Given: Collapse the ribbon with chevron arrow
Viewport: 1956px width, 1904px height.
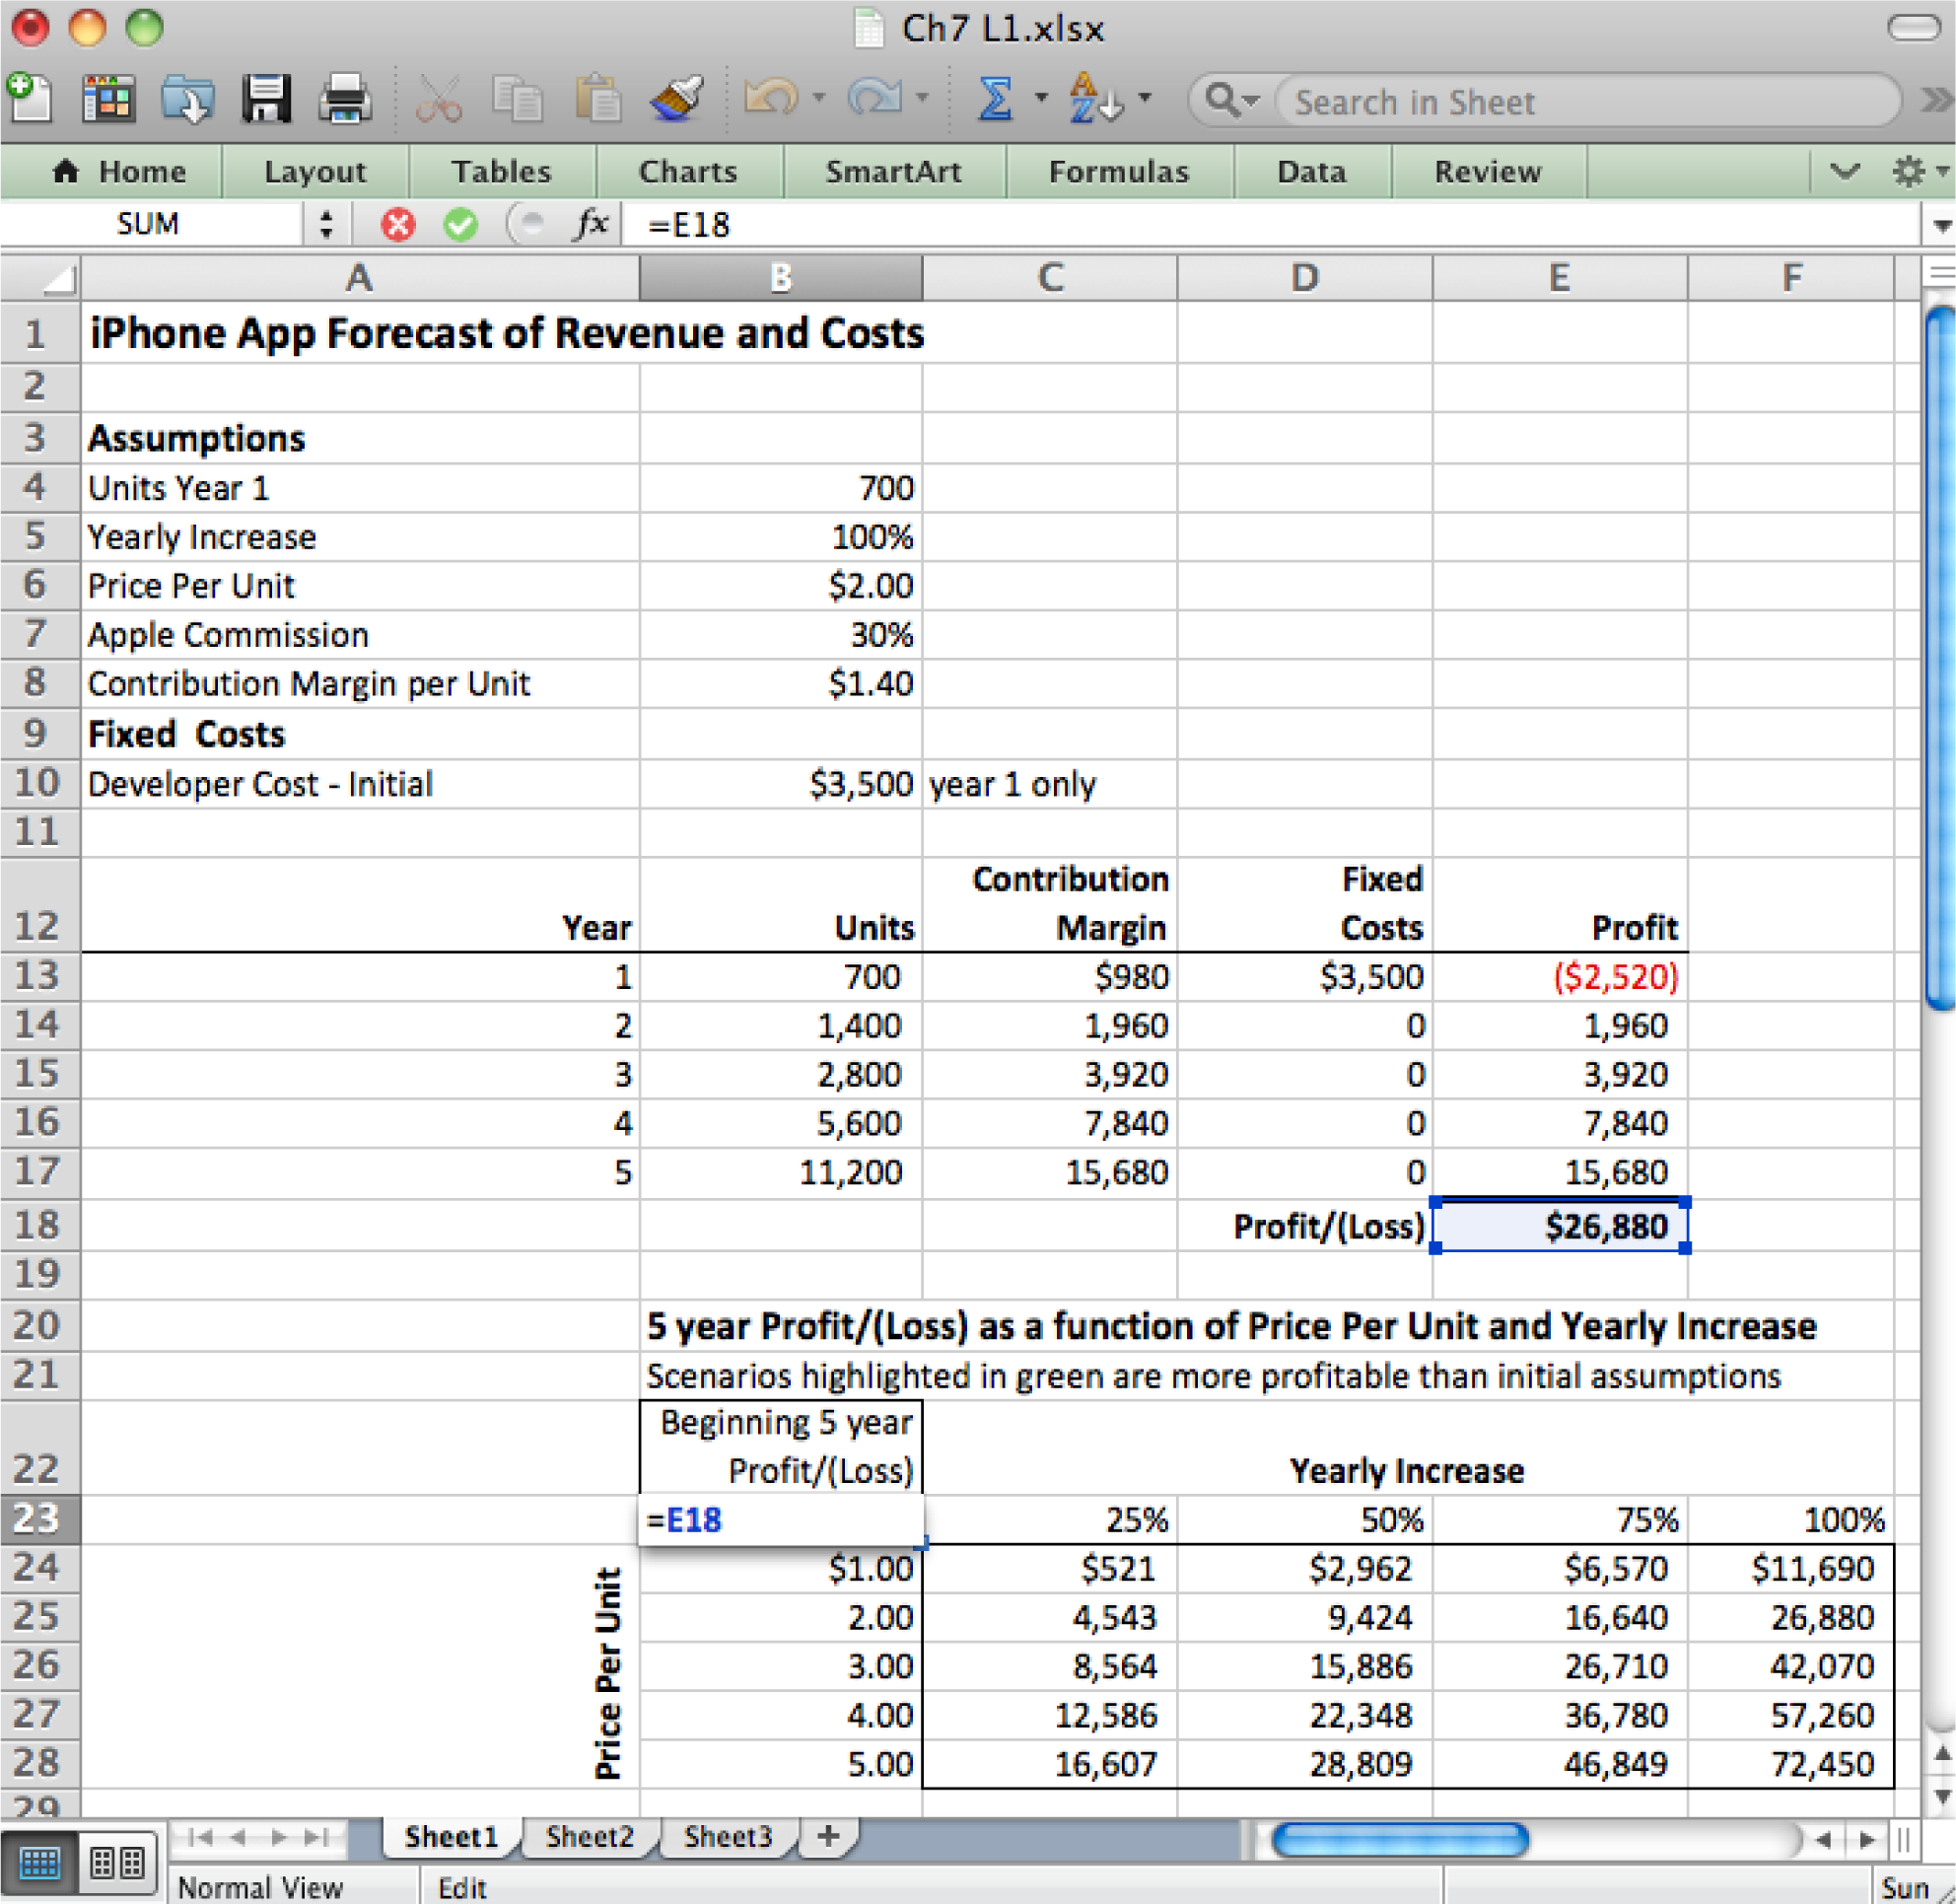Looking at the screenshot, I should point(1845,171).
